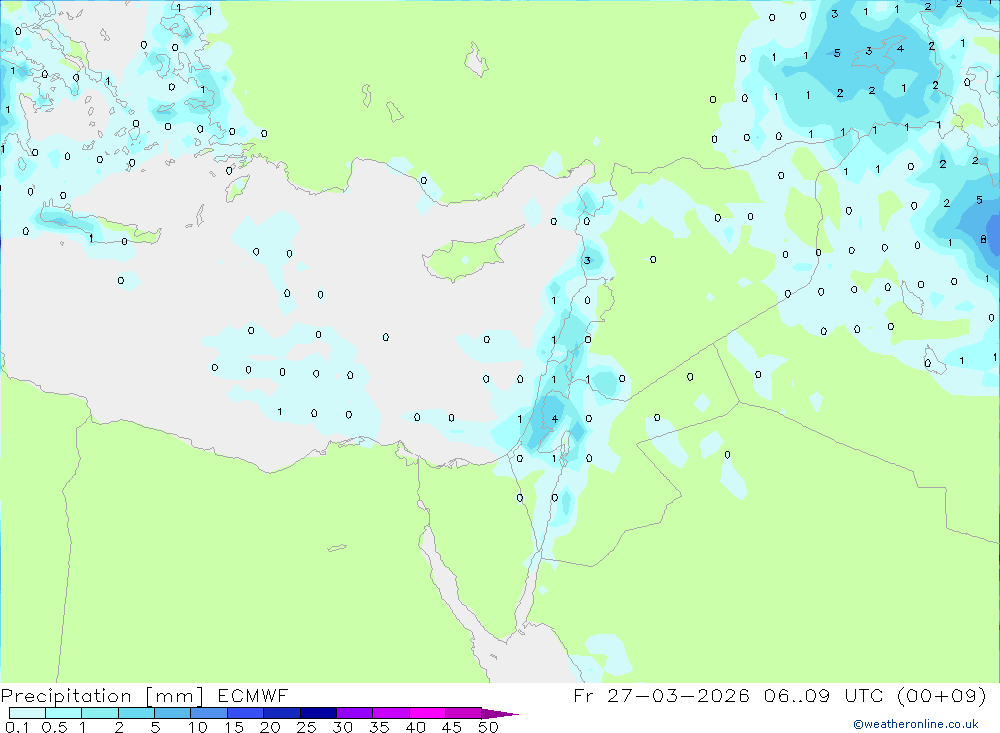Click the legend label '40'
Viewport: 1000px width, 733px height.
point(416,727)
